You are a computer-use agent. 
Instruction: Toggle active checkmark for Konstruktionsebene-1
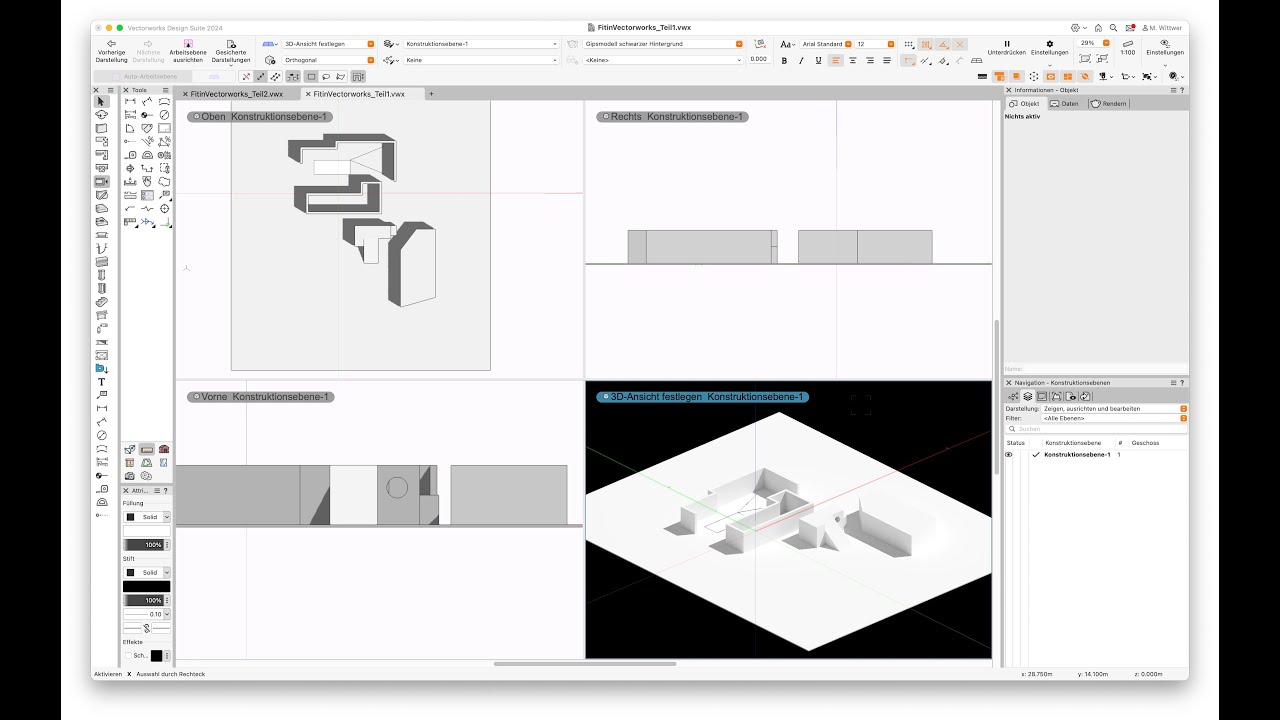point(1036,455)
